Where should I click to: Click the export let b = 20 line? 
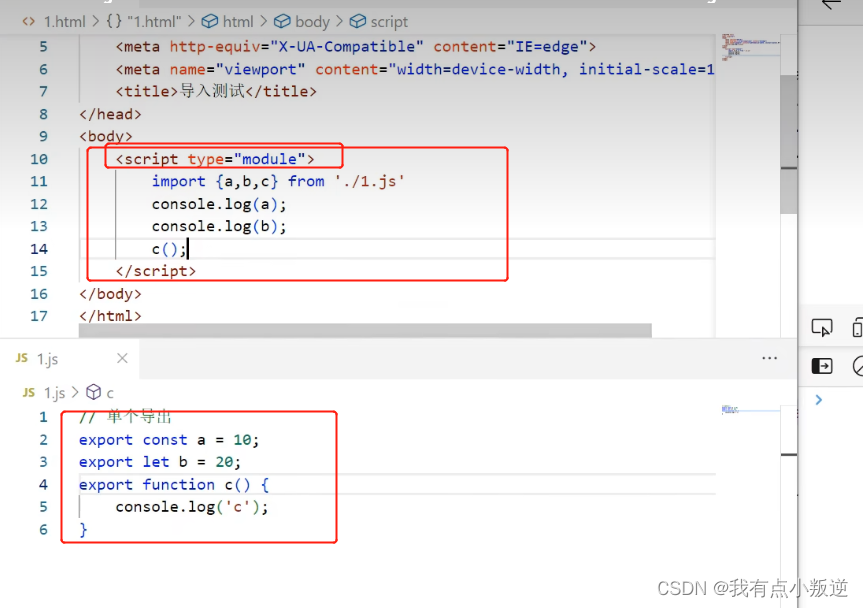[160, 462]
